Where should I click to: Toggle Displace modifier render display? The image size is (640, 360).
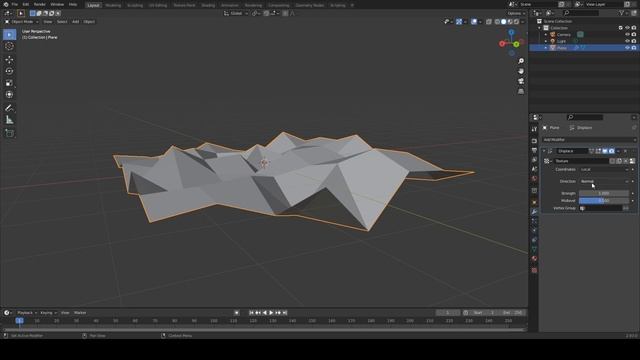tap(611, 151)
